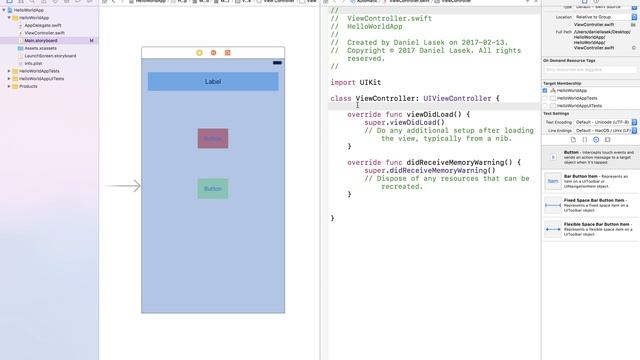Enable HelloWorldAppTests target membership
The height and width of the screenshot is (360, 640).
[x=545, y=98]
